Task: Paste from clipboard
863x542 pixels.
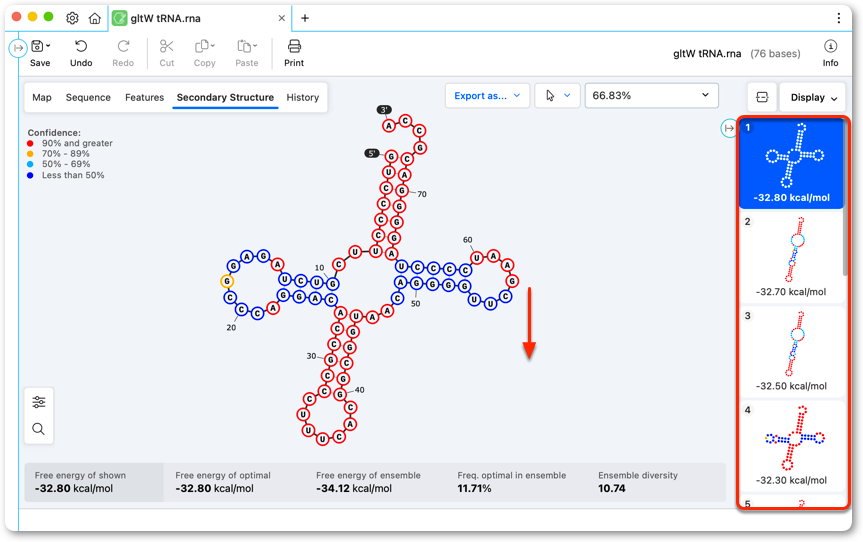Action: (247, 53)
